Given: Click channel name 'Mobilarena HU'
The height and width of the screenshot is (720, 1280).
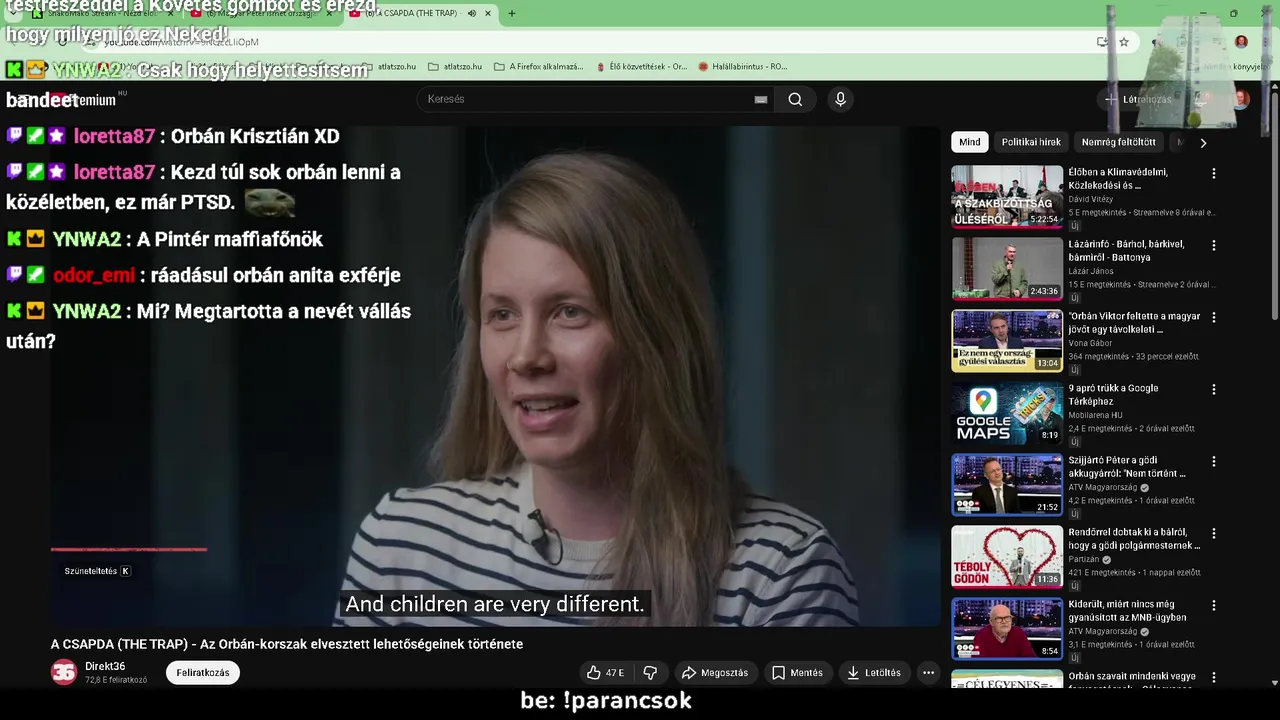Looking at the screenshot, I should coord(1095,415).
